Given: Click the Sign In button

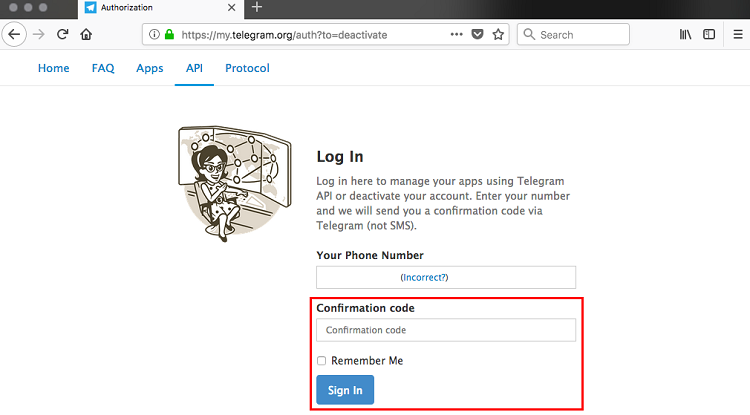Looking at the screenshot, I should (x=345, y=390).
